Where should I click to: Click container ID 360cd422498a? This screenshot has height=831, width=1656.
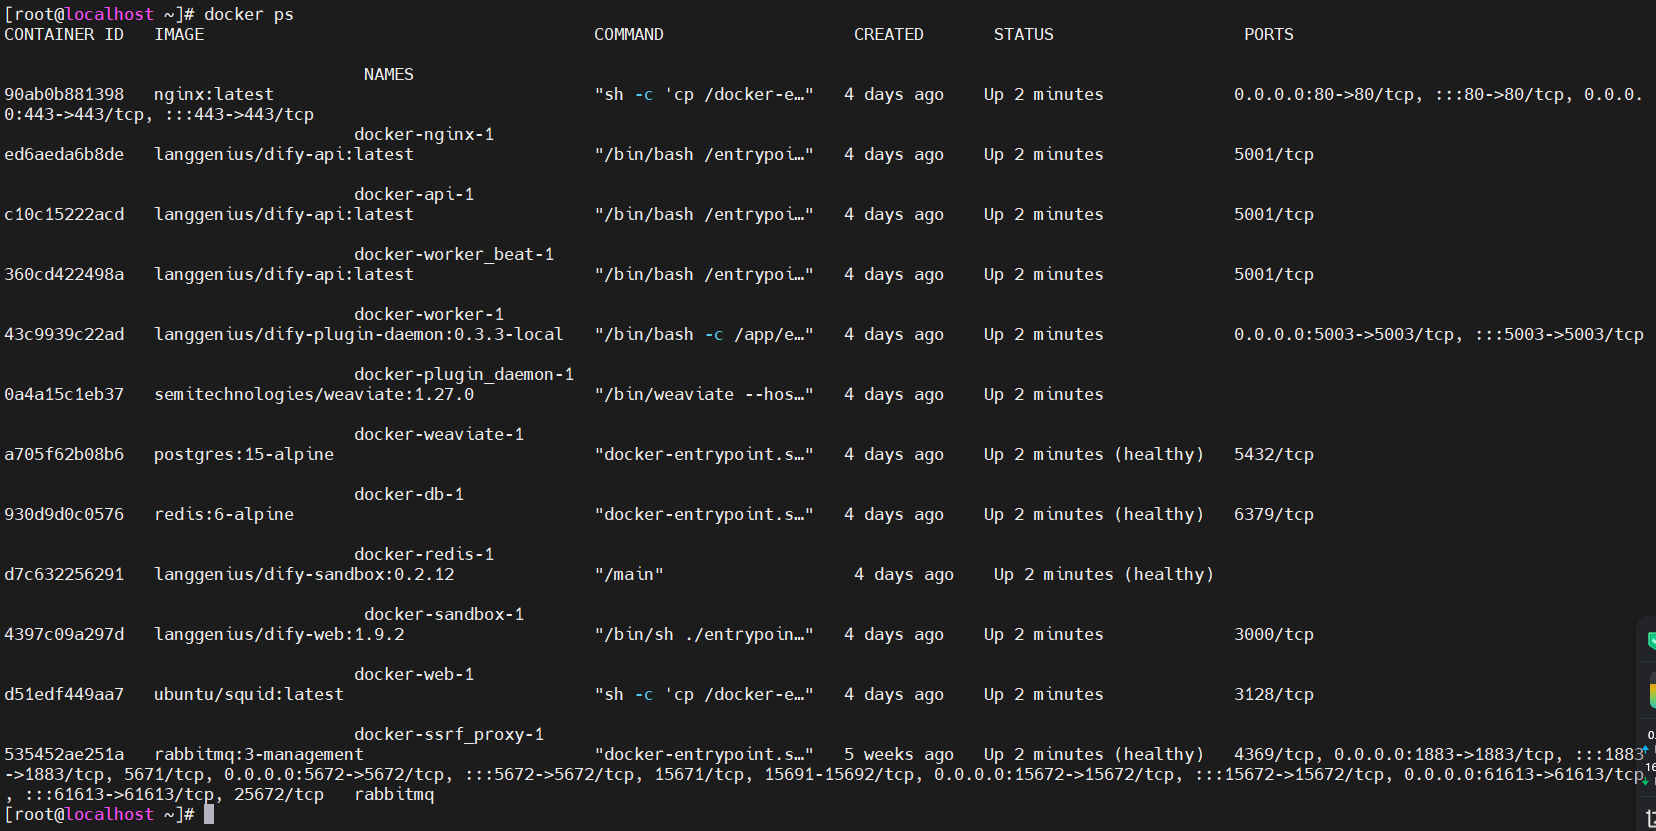pos(64,274)
